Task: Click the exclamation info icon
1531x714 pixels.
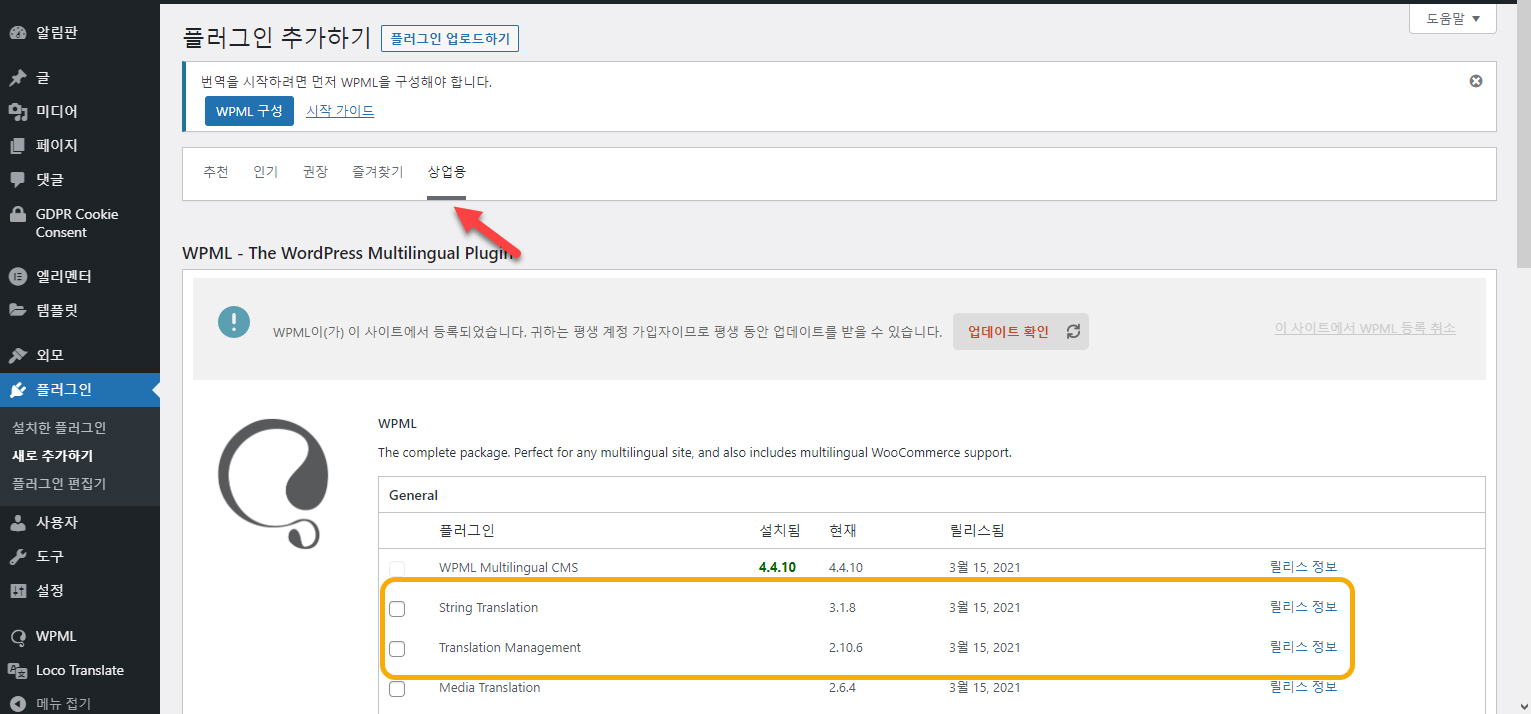Action: click(233, 322)
